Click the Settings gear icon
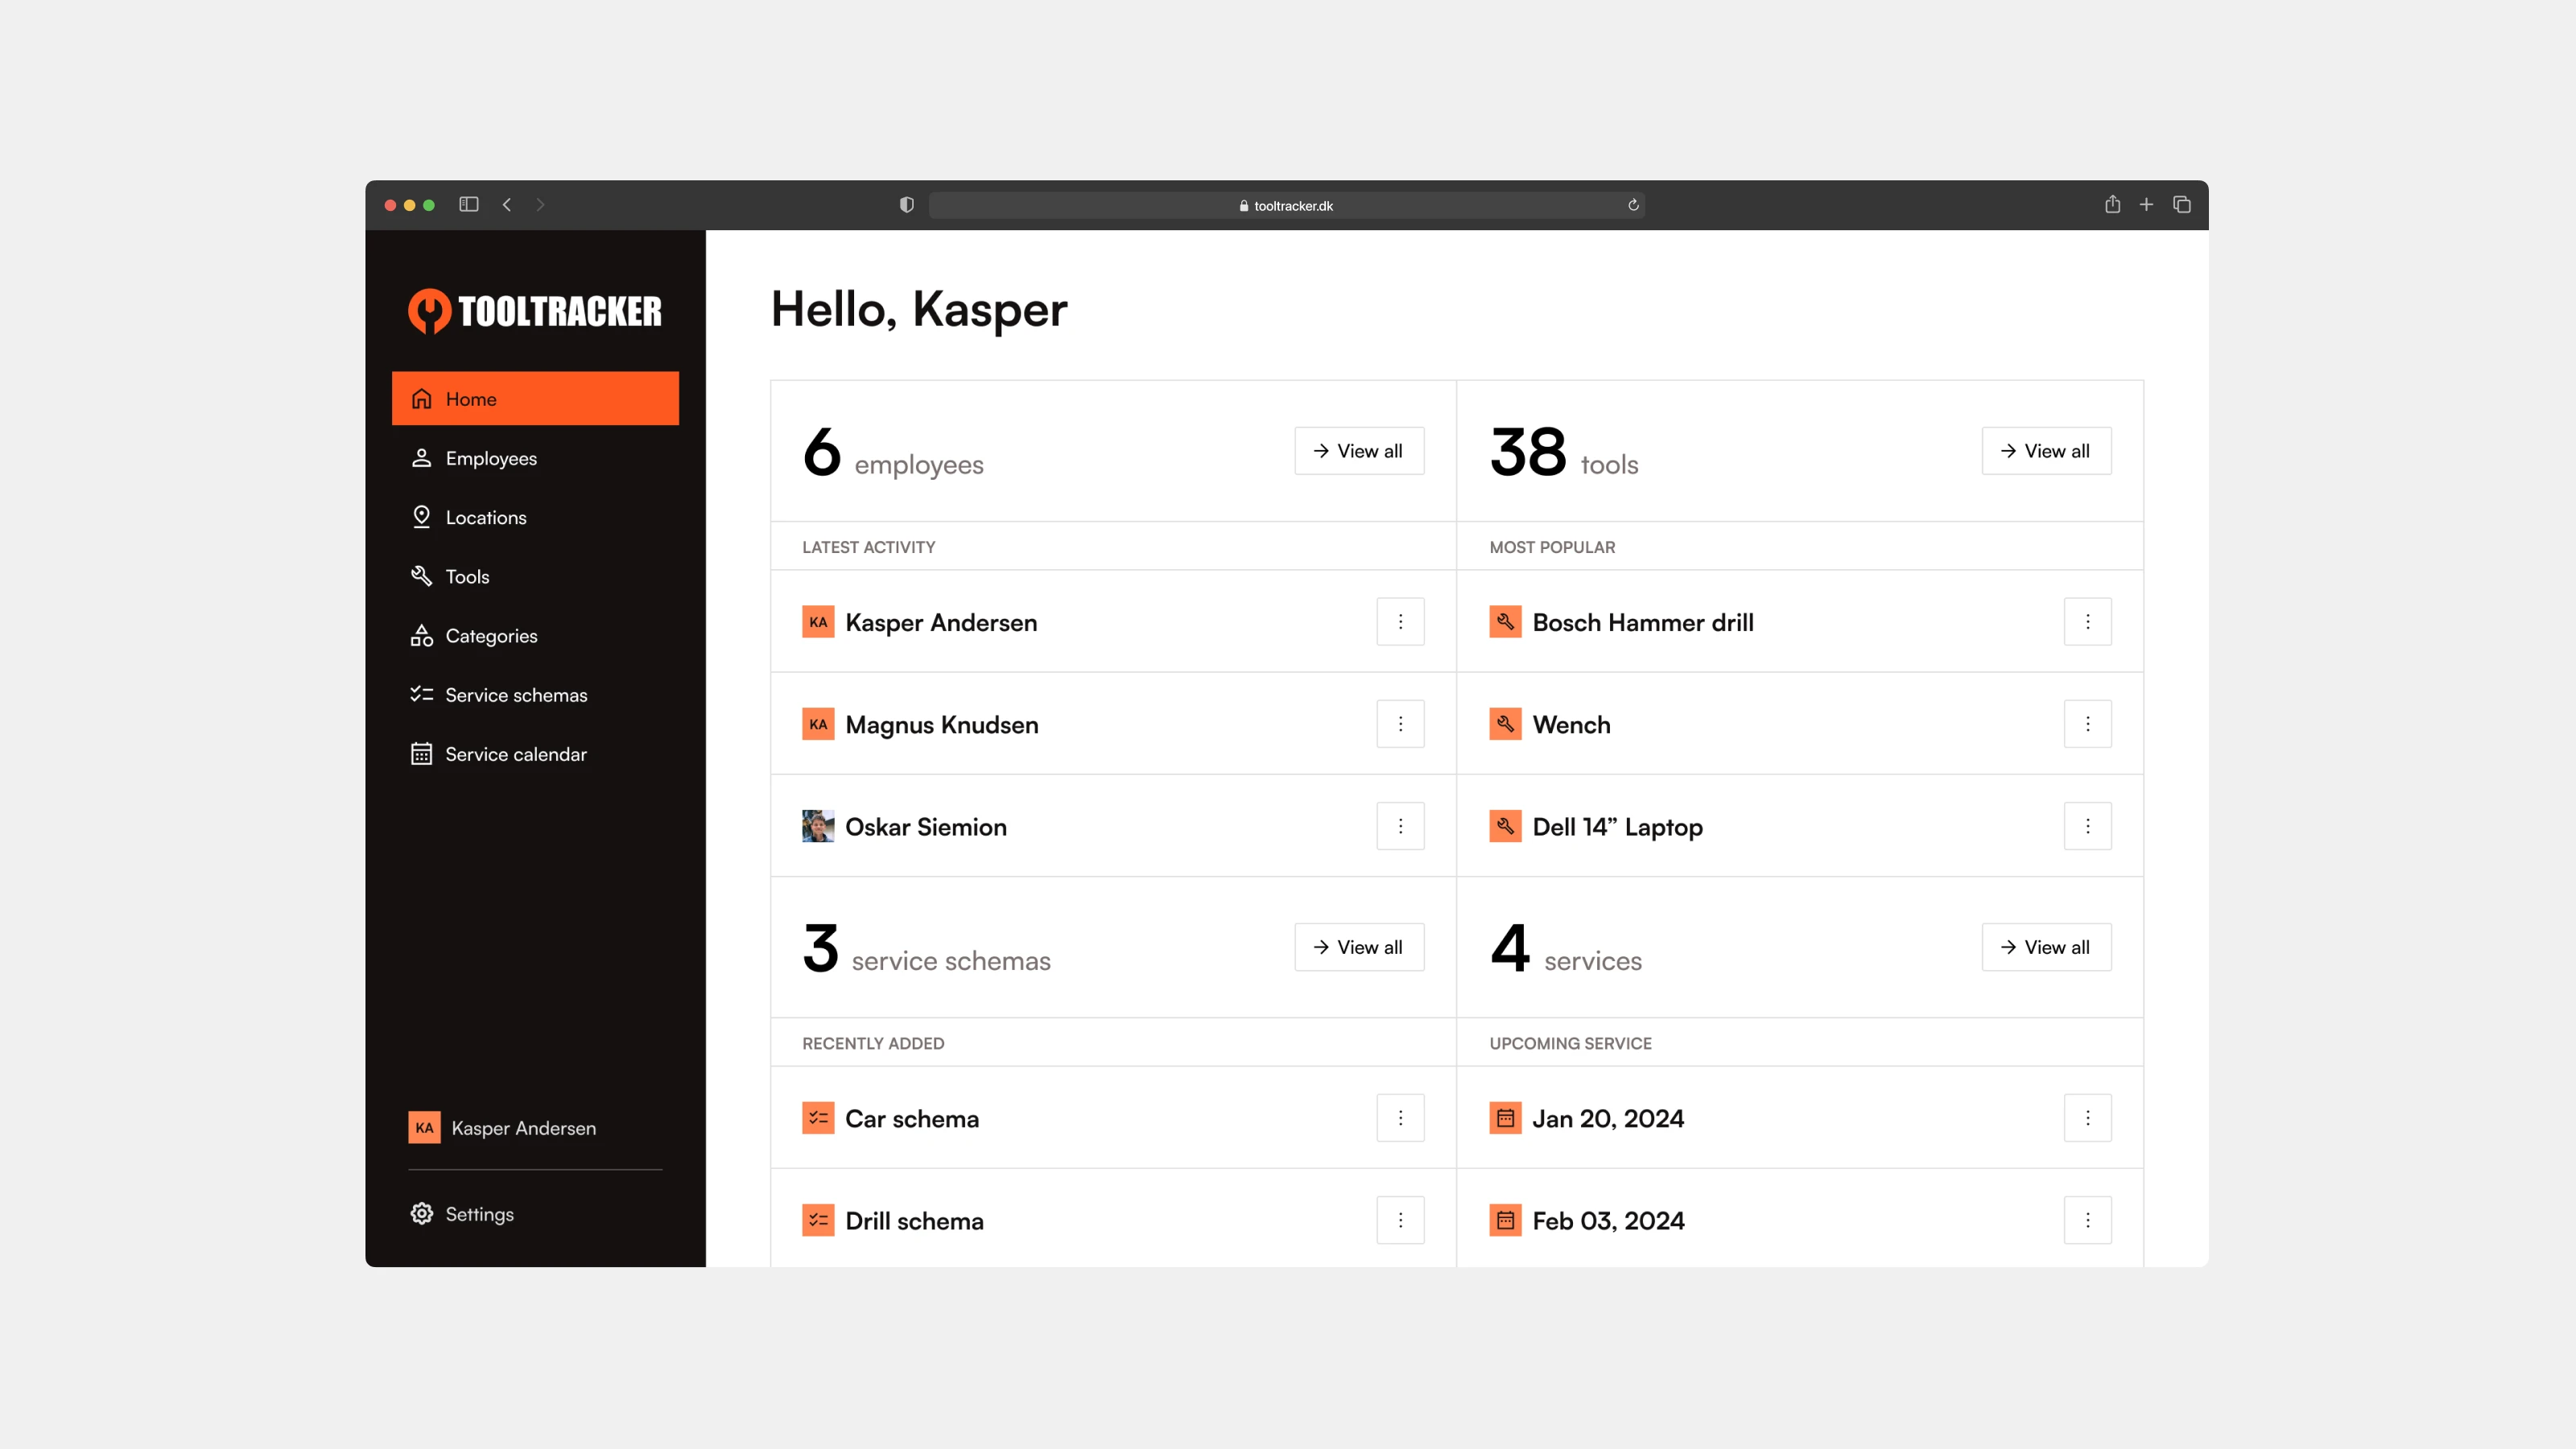 (x=422, y=1213)
